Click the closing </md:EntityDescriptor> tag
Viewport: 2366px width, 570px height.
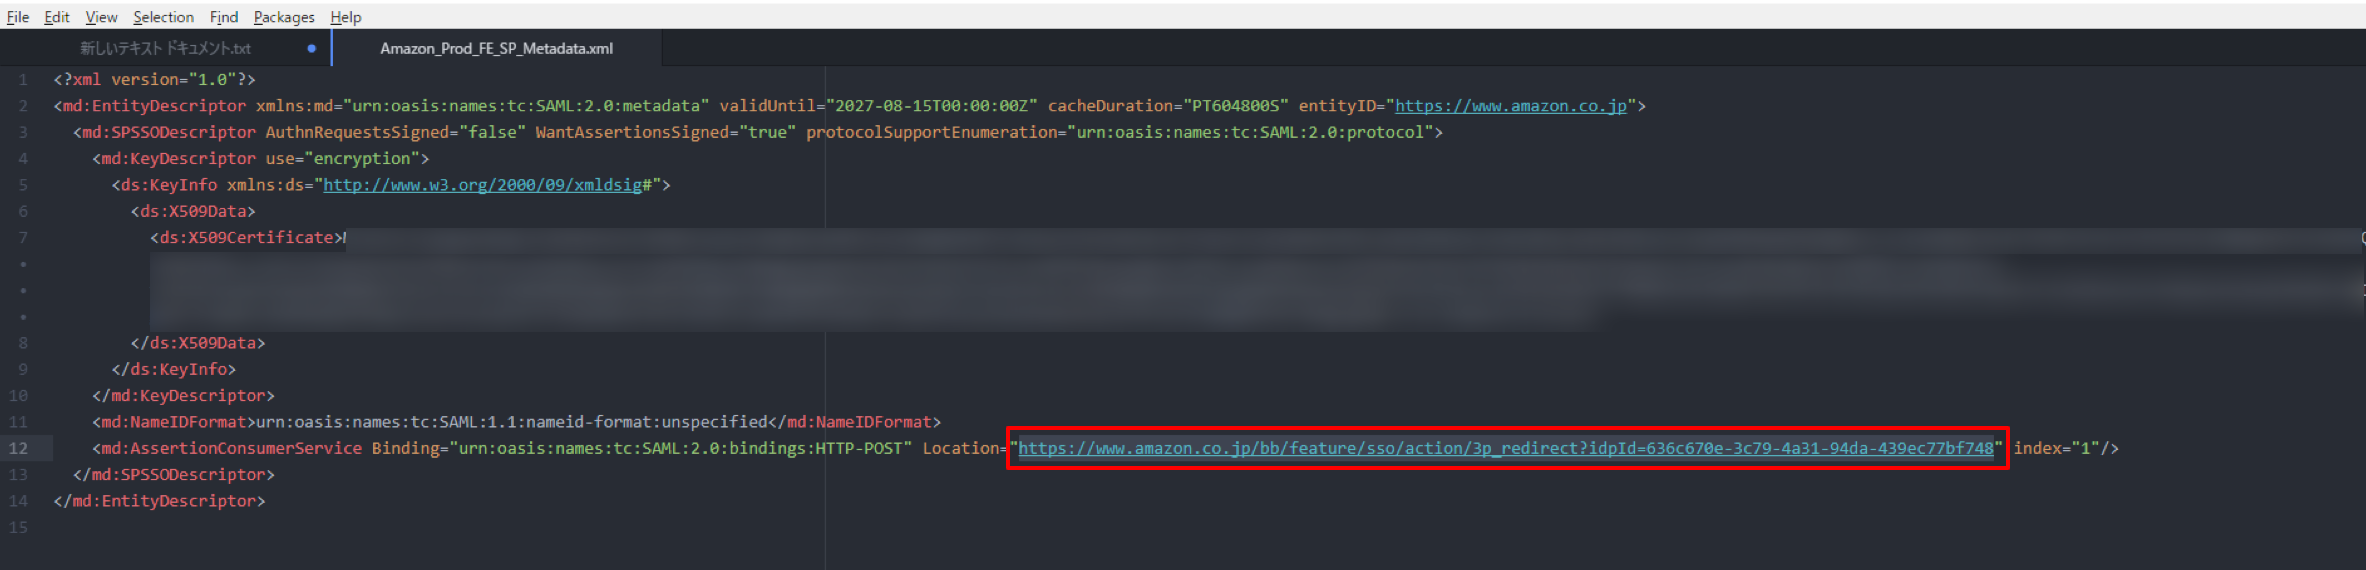pyautogui.click(x=160, y=501)
